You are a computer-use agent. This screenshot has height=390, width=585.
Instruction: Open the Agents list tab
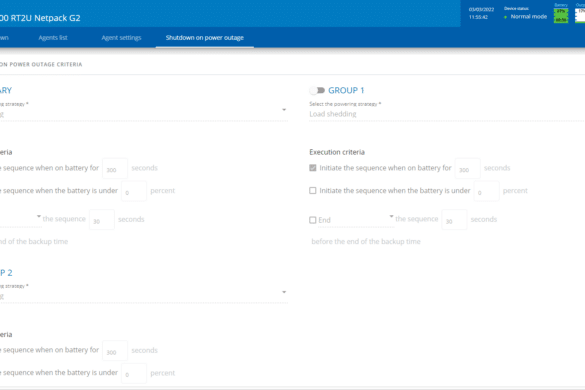pyautogui.click(x=53, y=38)
